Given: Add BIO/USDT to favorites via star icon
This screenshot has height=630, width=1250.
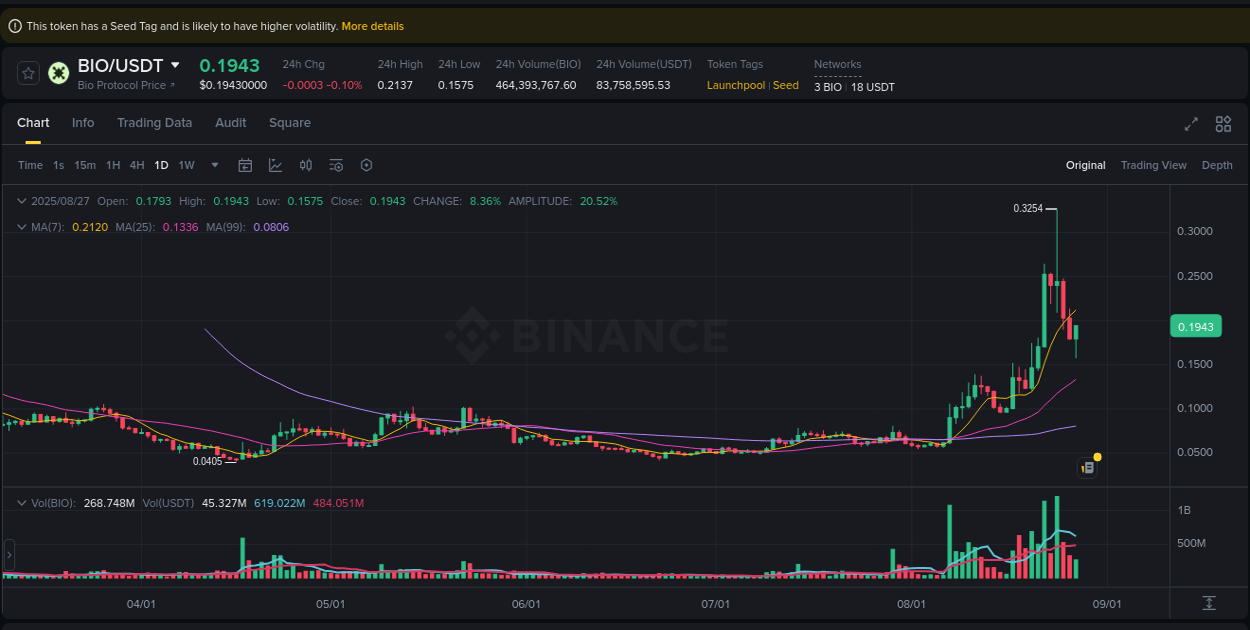Looking at the screenshot, I should [x=28, y=72].
